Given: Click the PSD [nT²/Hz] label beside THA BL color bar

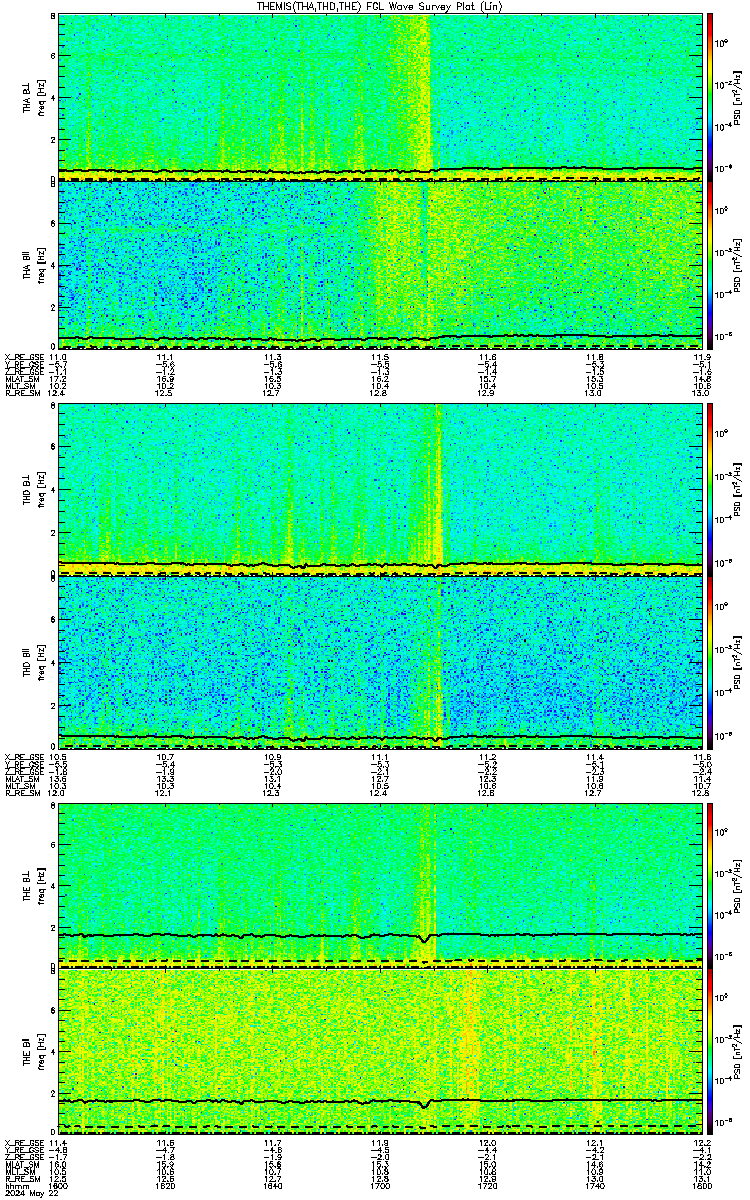Looking at the screenshot, I should click(737, 97).
